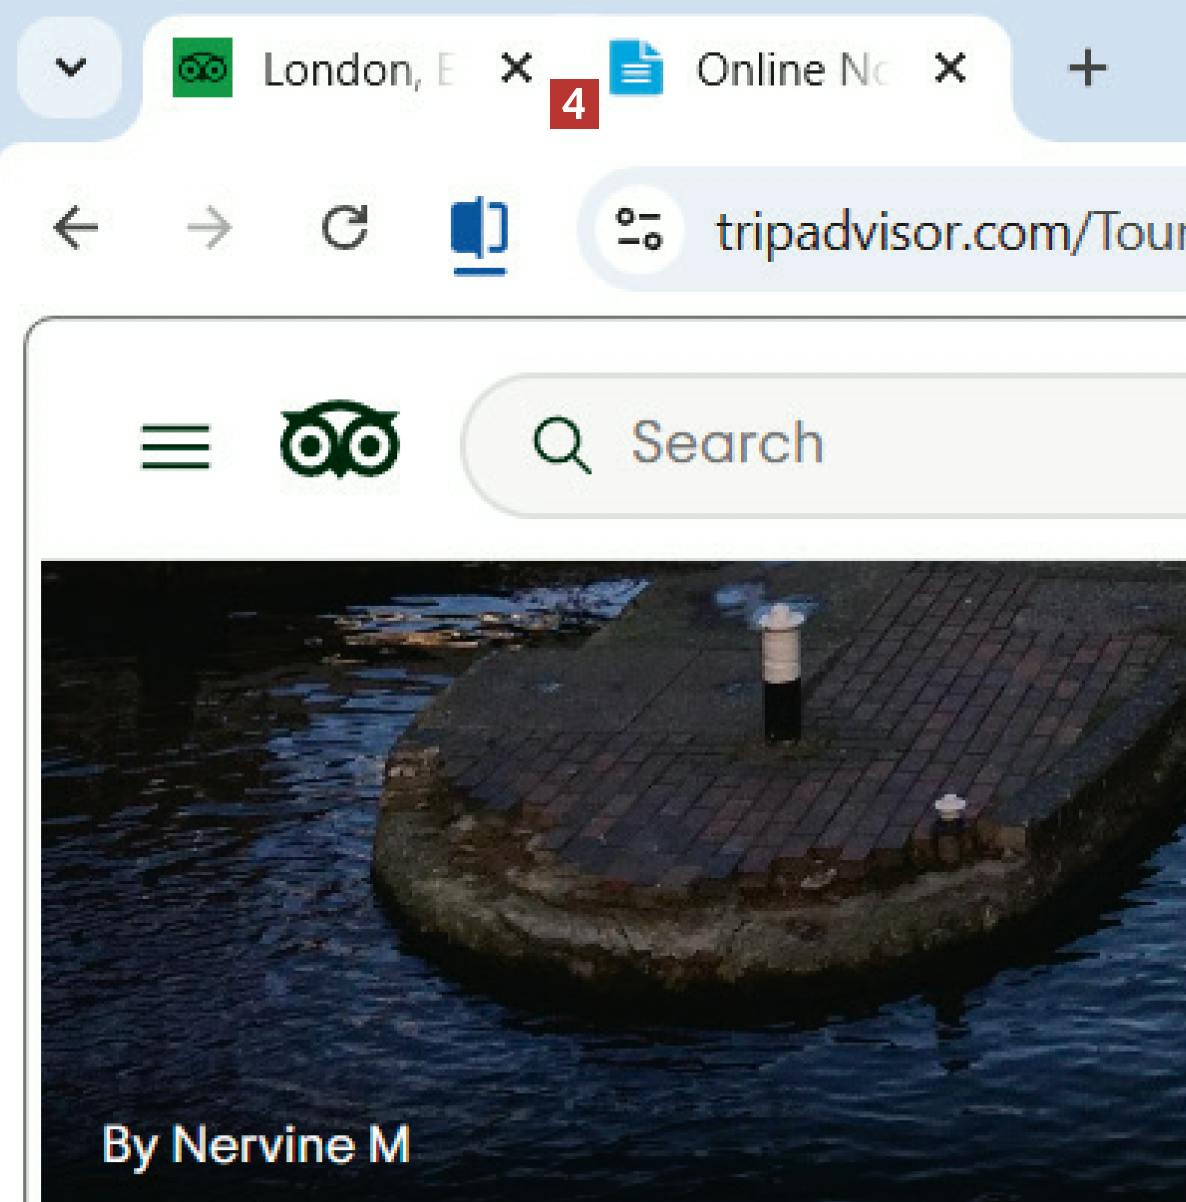
Task: Click document favicon on Online Notepad tab
Action: [x=636, y=67]
